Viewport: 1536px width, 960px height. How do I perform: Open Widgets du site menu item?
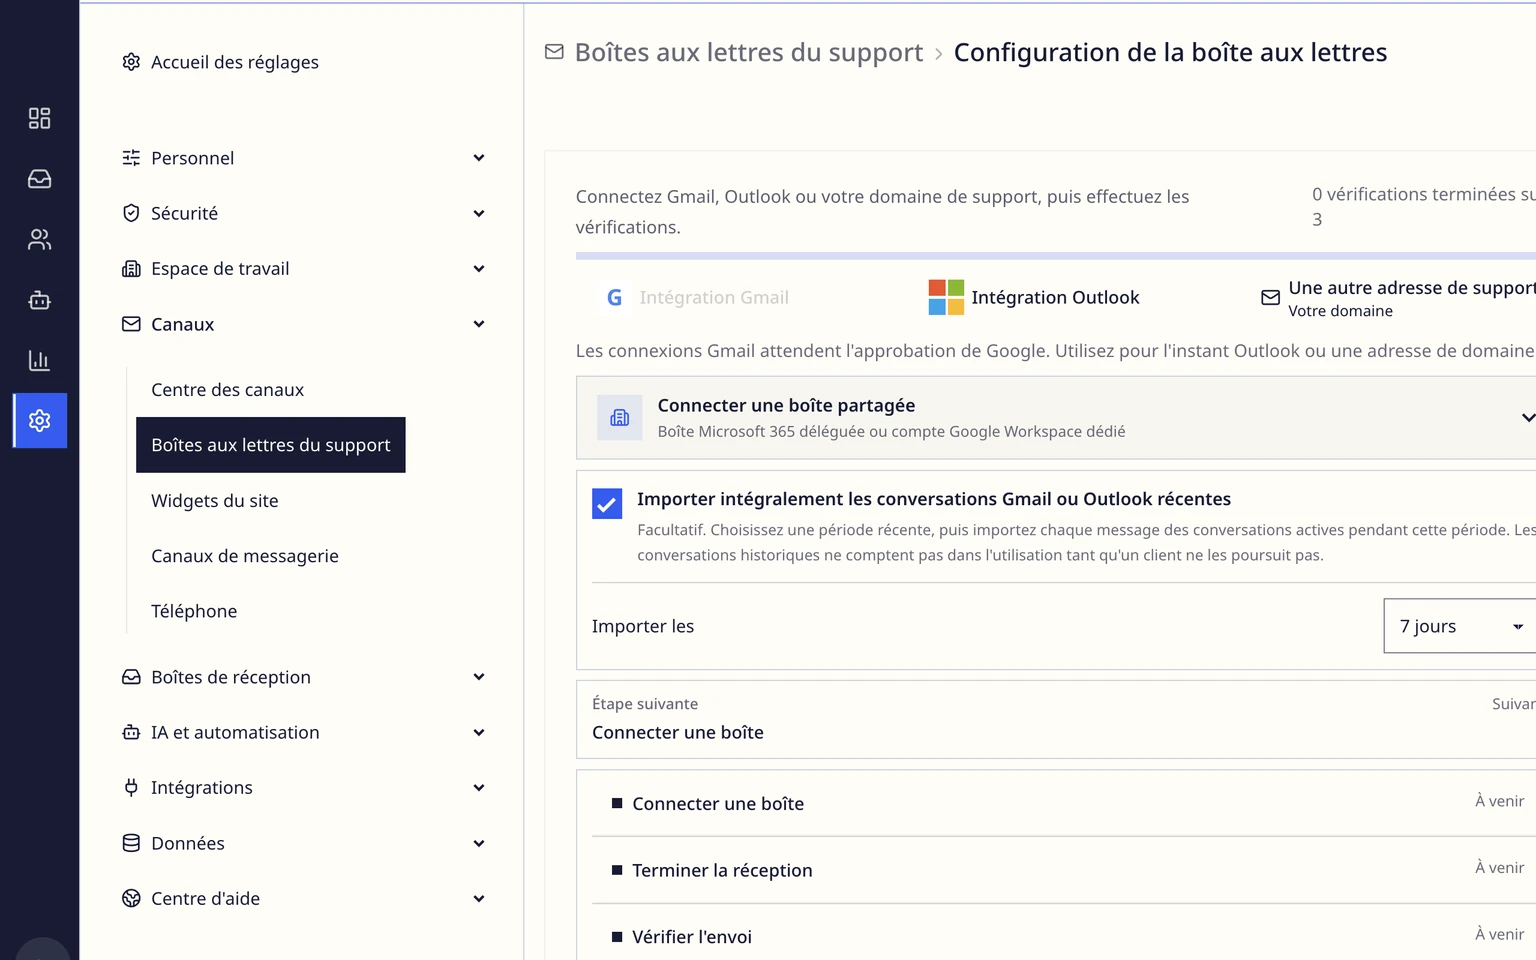215,501
